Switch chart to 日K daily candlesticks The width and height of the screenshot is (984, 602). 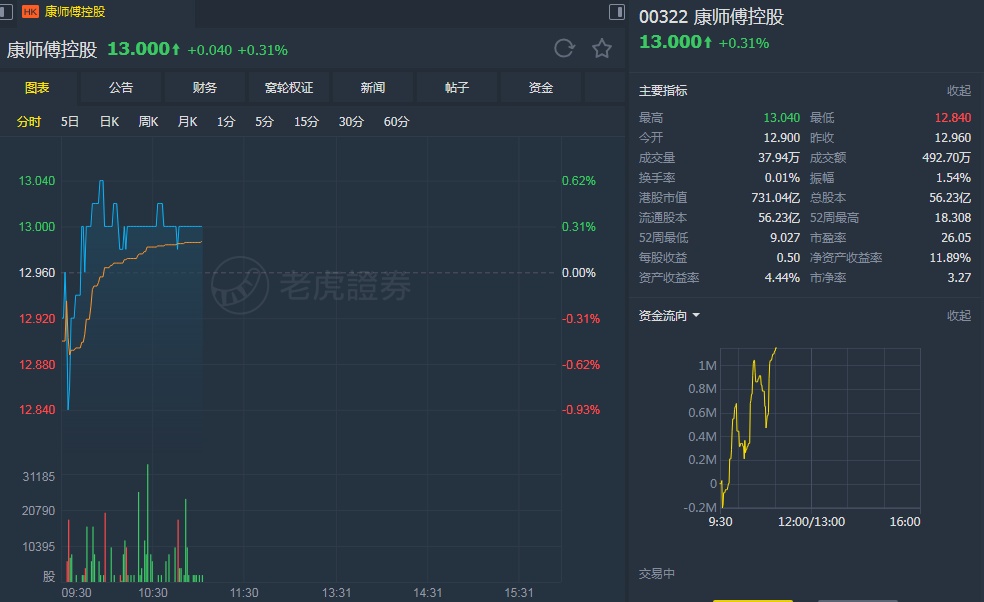109,122
